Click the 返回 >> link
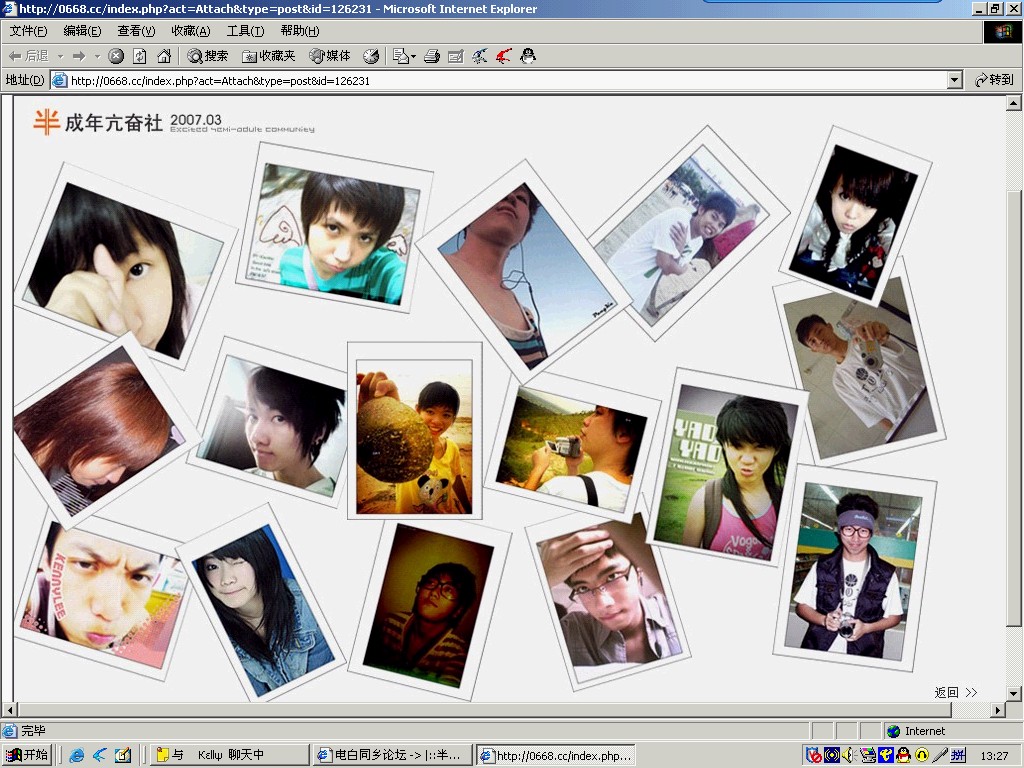This screenshot has height=768, width=1024. (x=955, y=692)
